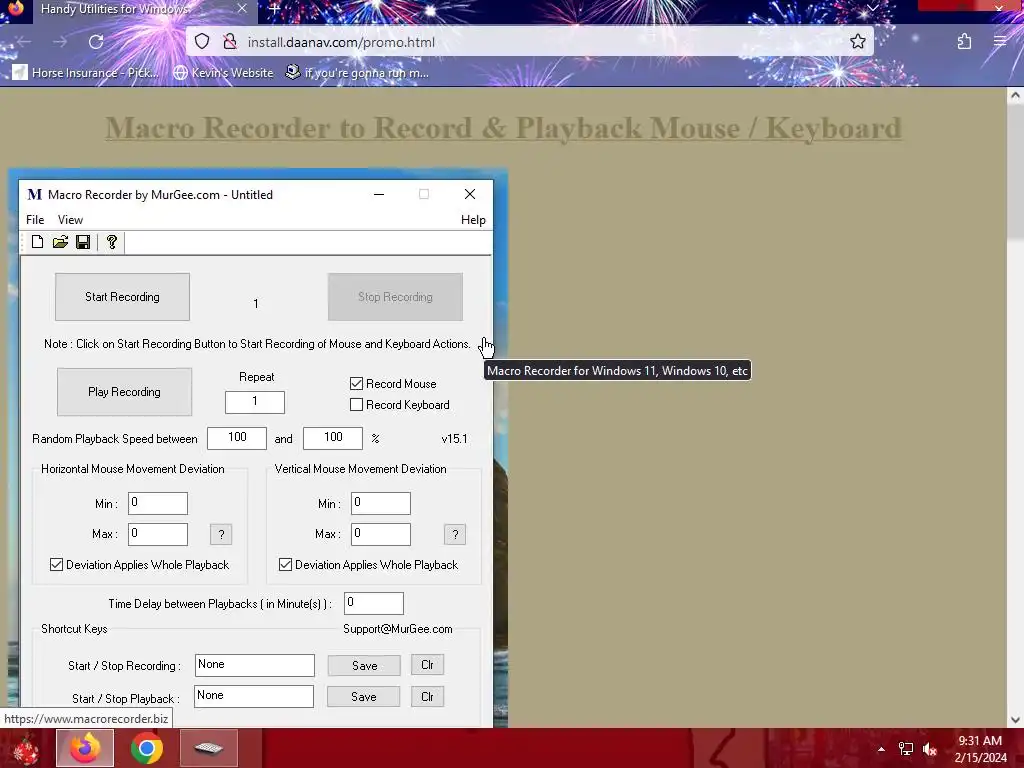The width and height of the screenshot is (1024, 768).
Task: Click the Vertical deviation Min field
Action: pos(381,504)
